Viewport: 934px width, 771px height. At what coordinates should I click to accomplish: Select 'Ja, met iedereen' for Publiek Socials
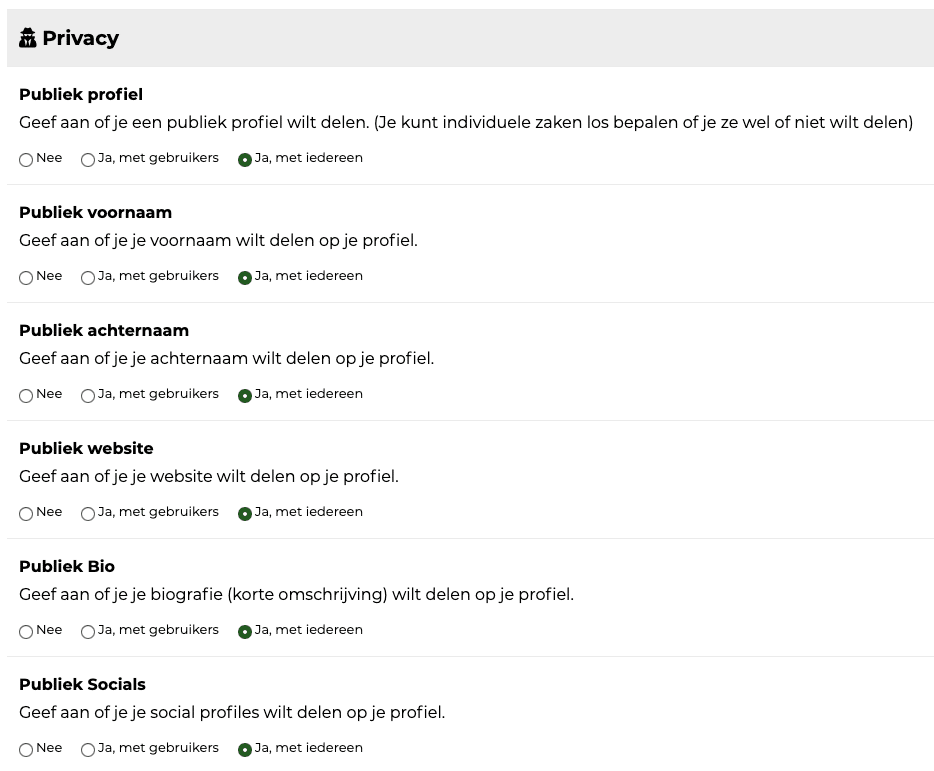click(245, 750)
